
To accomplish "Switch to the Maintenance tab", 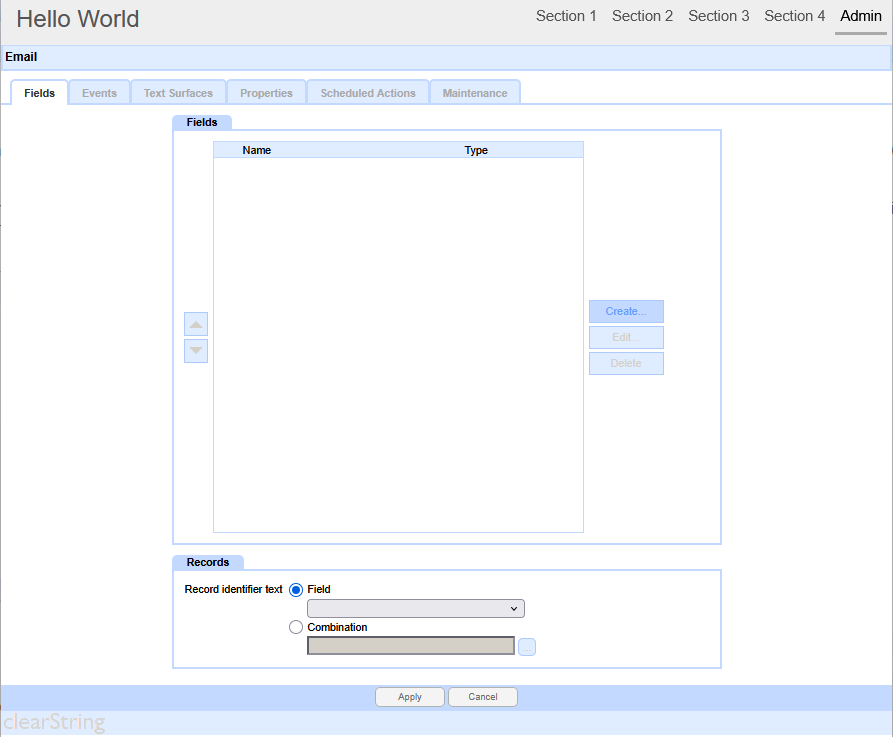I will (475, 93).
